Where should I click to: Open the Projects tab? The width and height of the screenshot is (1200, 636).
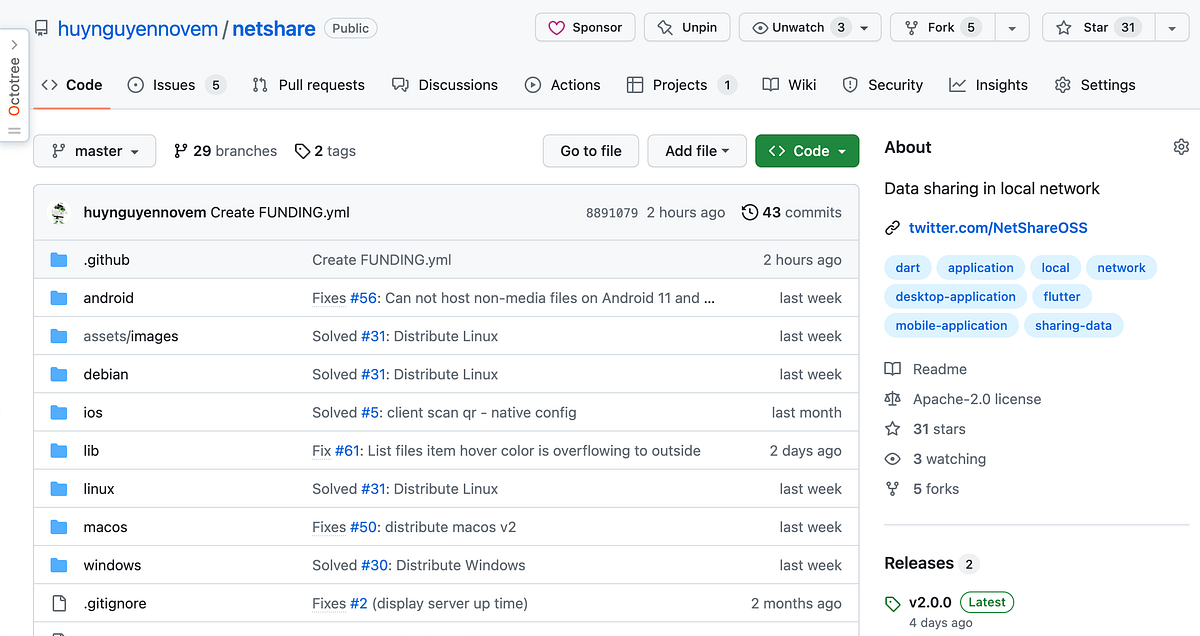point(682,85)
